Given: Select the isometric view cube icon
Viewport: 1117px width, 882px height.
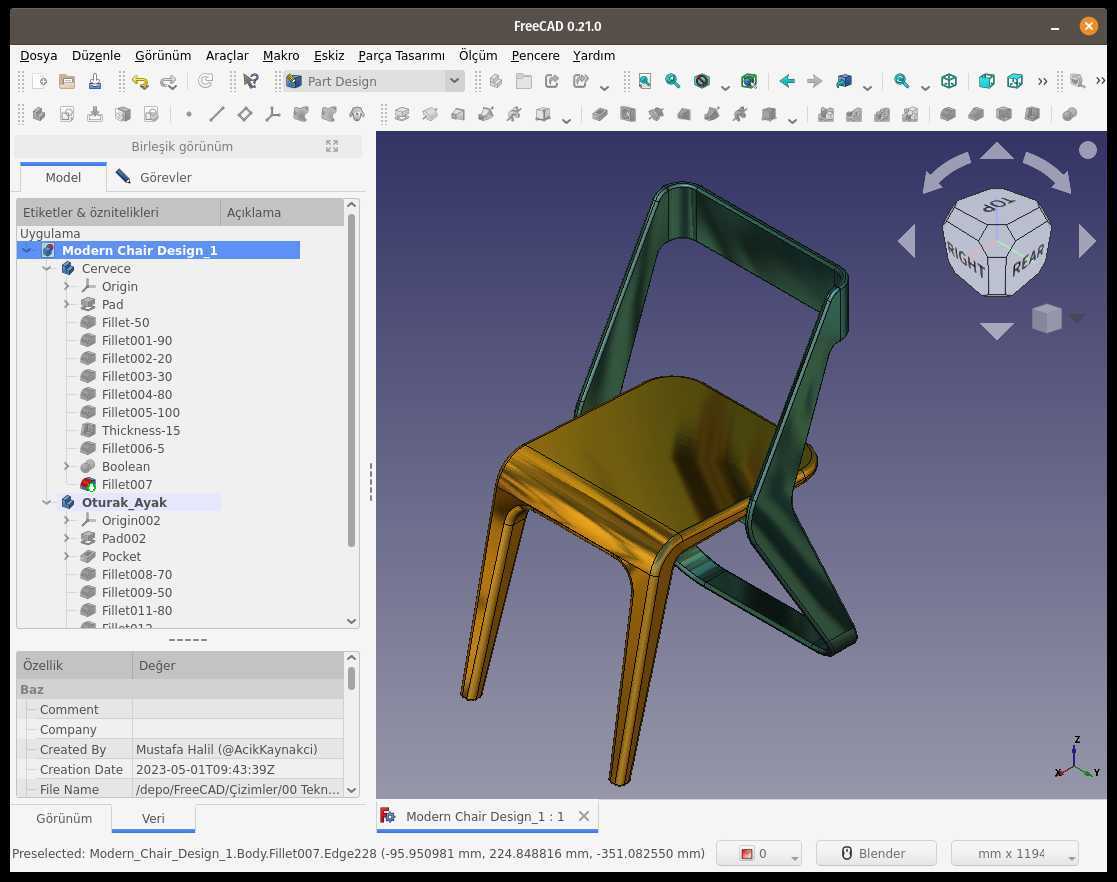Looking at the screenshot, I should coord(949,81).
